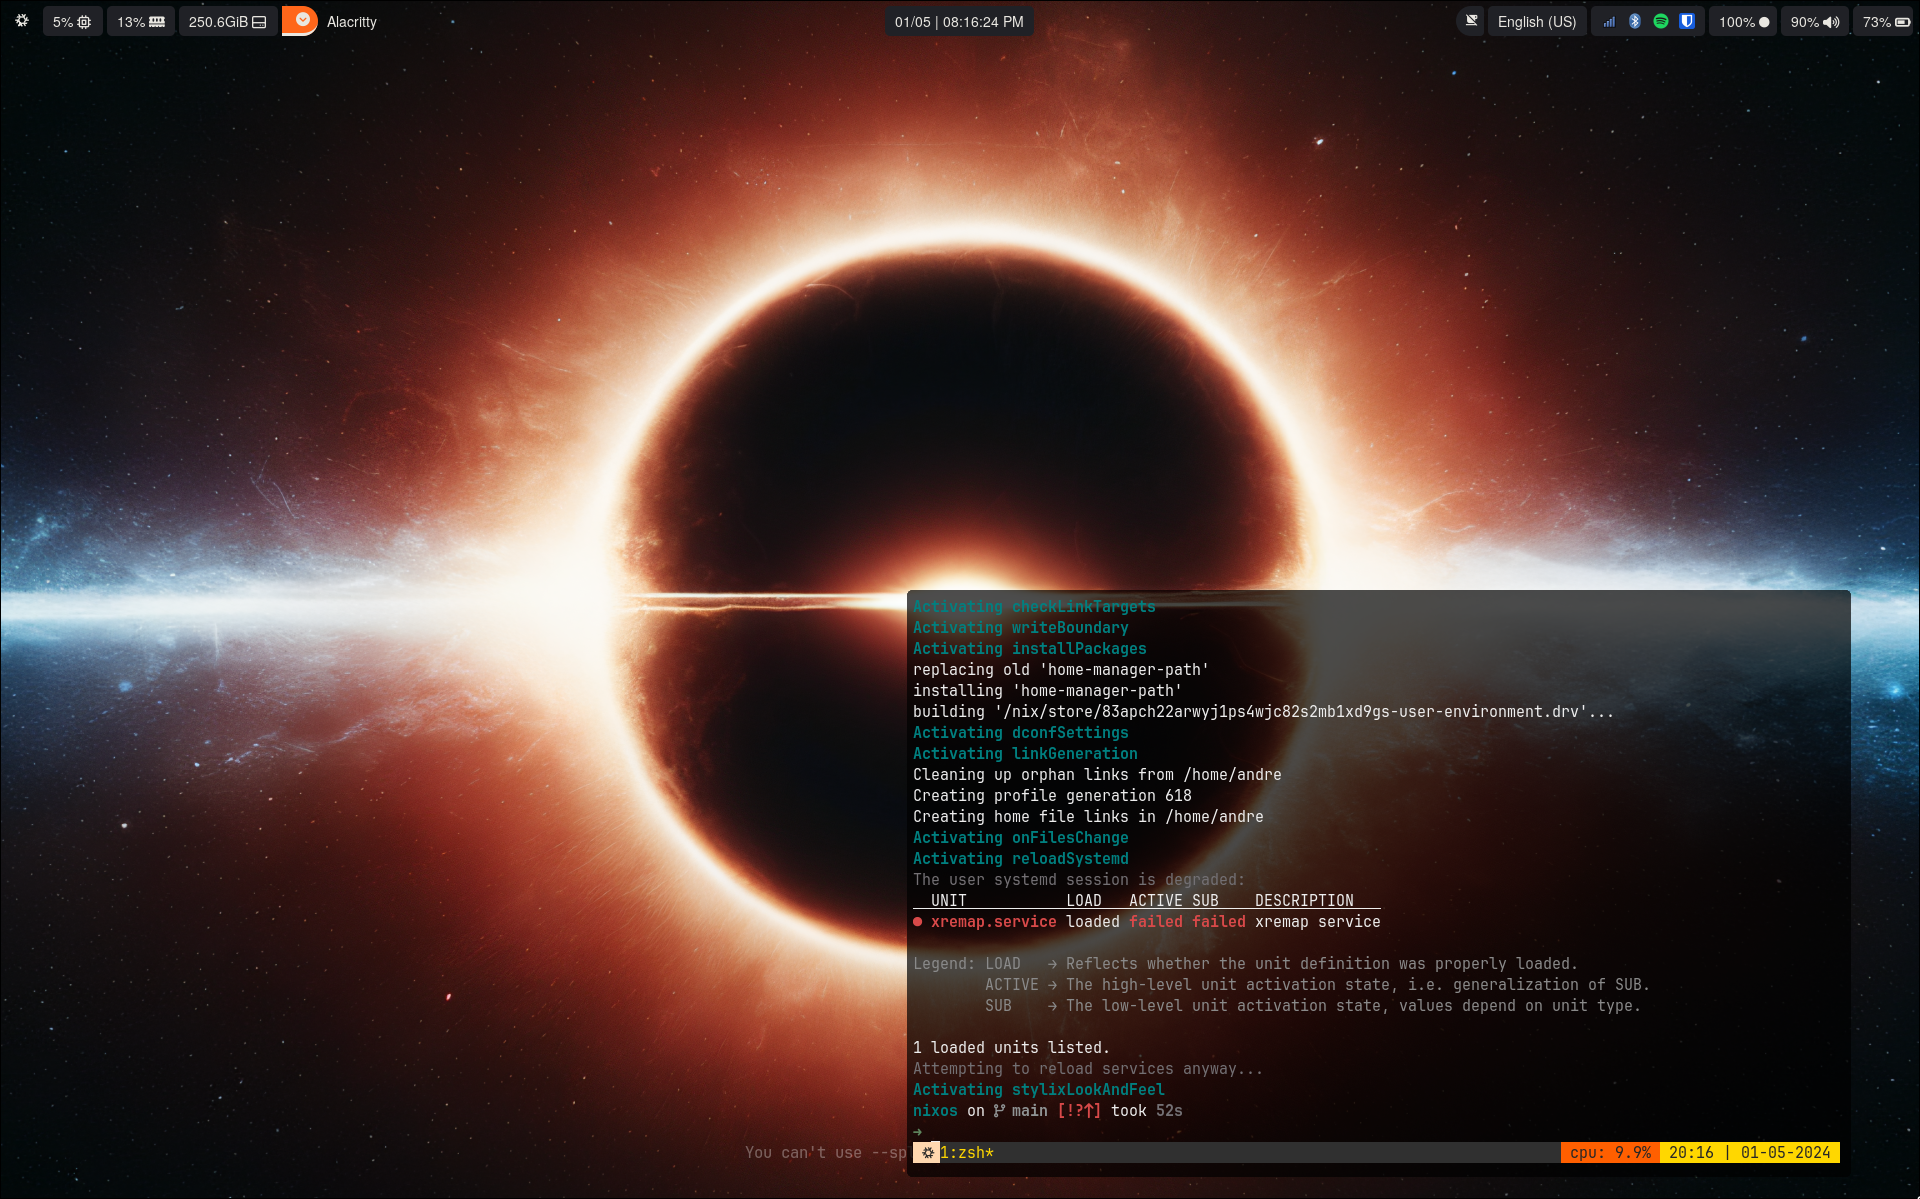The image size is (1920, 1199).
Task: Click 'Activating linkGeneration' line
Action: click(x=1025, y=754)
